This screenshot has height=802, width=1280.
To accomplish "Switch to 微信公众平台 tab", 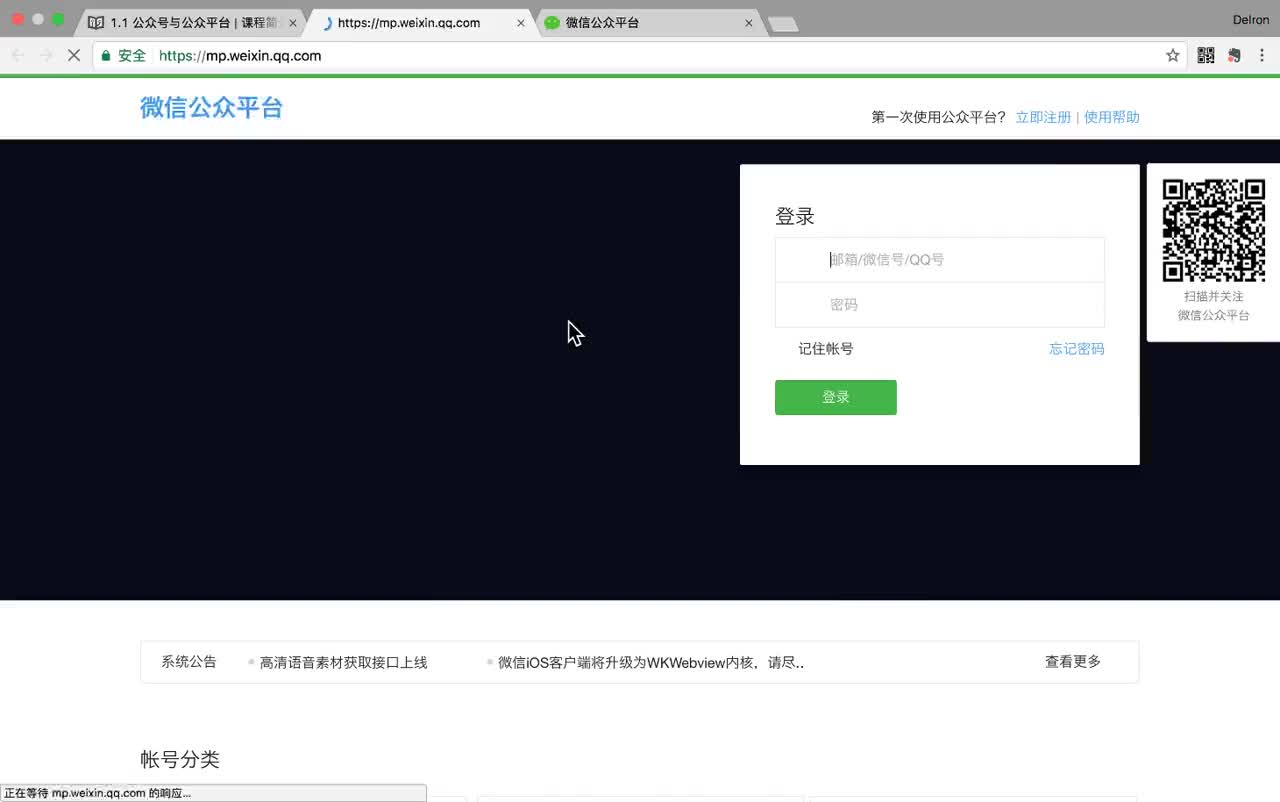I will point(648,22).
